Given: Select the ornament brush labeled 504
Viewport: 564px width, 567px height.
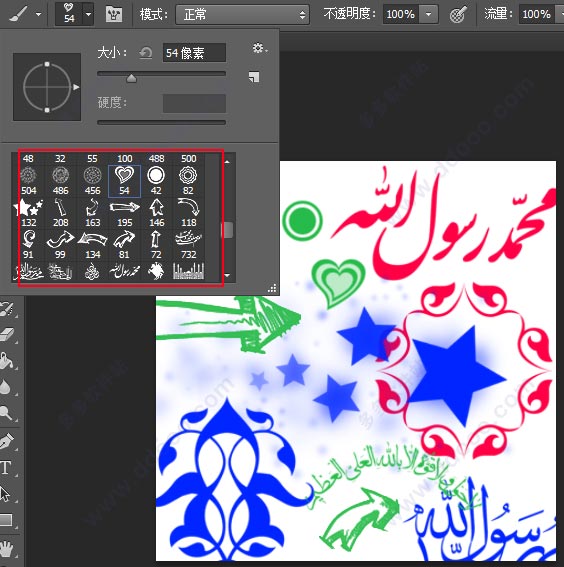Looking at the screenshot, I should 28,181.
